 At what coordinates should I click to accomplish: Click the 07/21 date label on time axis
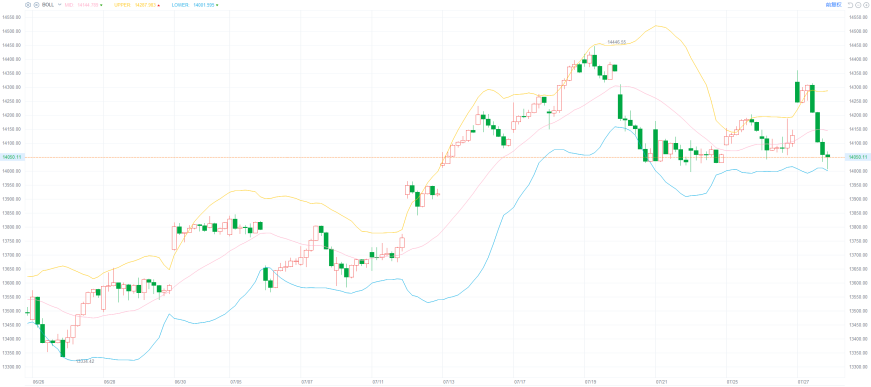point(662,382)
